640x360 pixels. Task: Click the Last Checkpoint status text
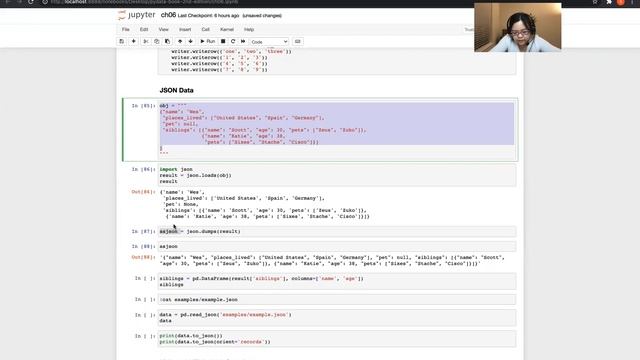208,16
